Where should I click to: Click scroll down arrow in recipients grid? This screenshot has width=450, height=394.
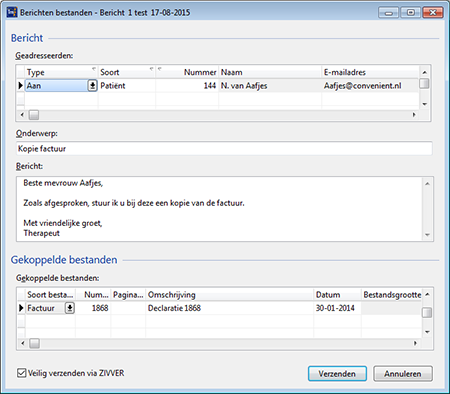click(x=424, y=104)
